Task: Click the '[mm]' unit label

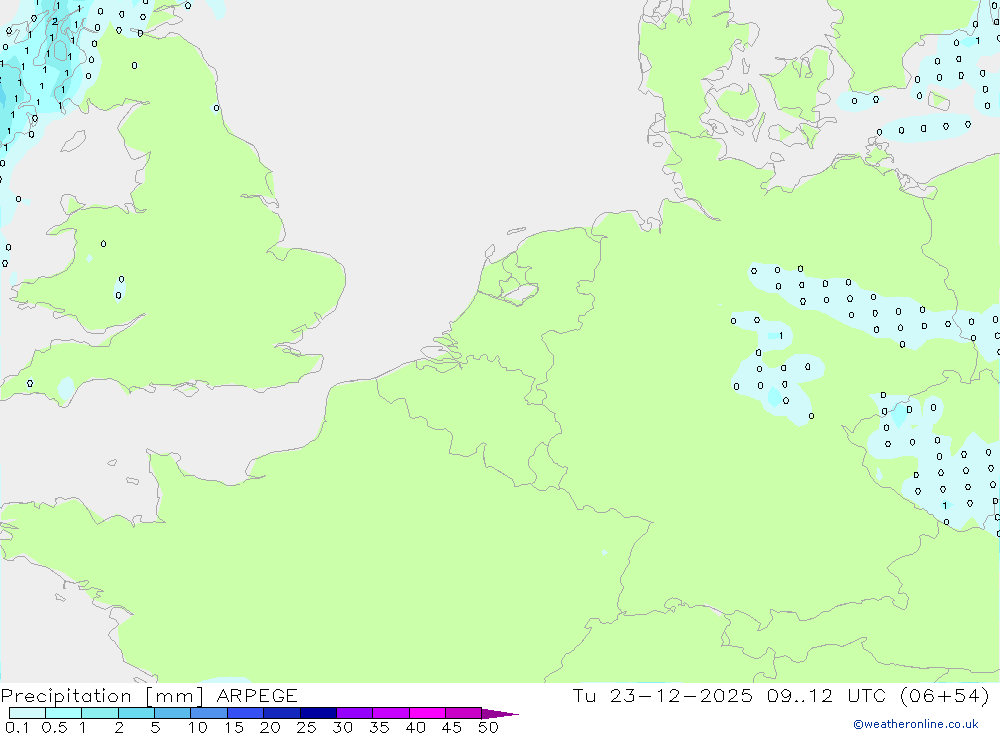Action: [x=174, y=696]
